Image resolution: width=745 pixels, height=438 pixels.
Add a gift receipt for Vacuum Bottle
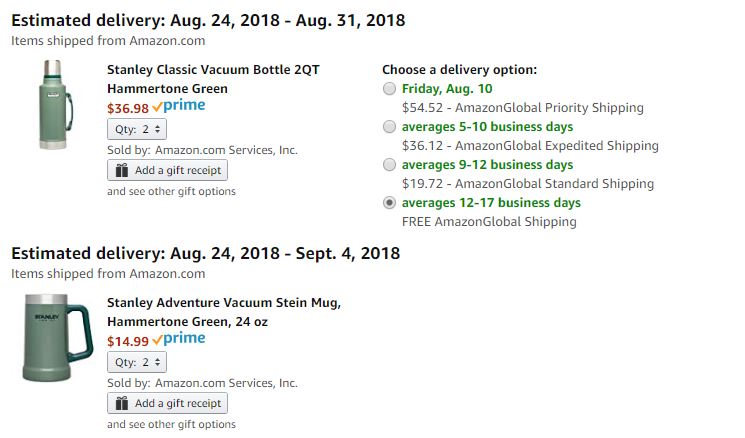pyautogui.click(x=167, y=170)
